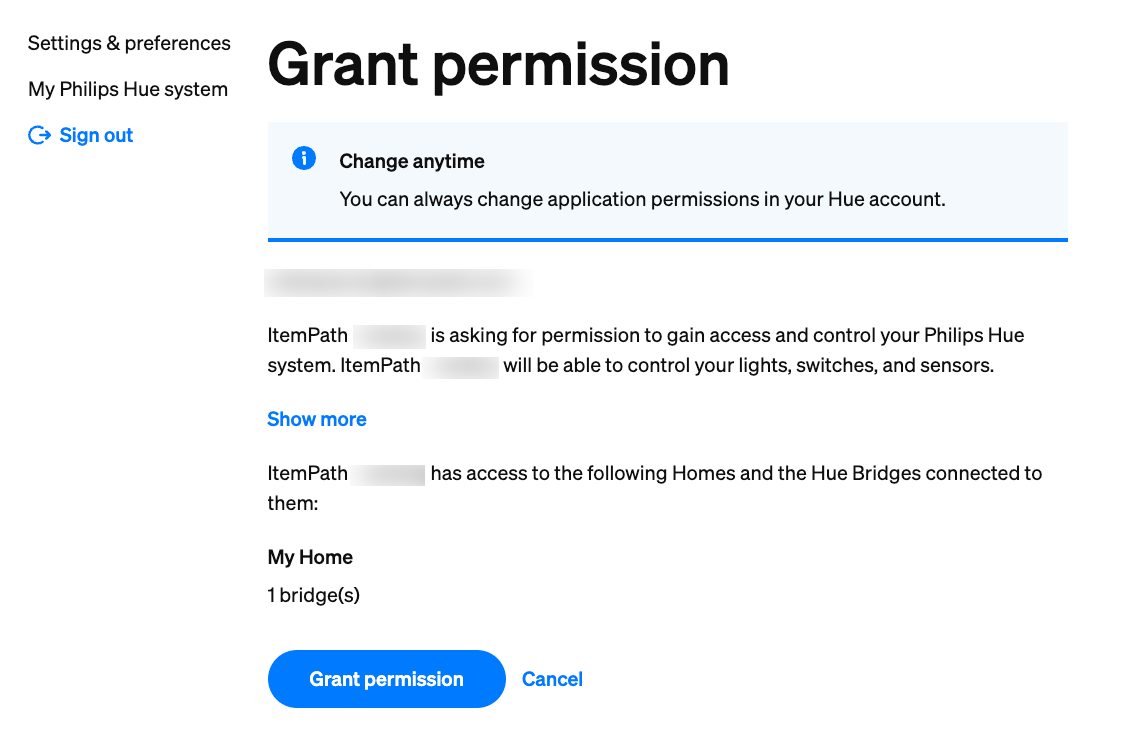Click the Grant permission page heading
Screen dimensions: 1133x740
(498, 64)
